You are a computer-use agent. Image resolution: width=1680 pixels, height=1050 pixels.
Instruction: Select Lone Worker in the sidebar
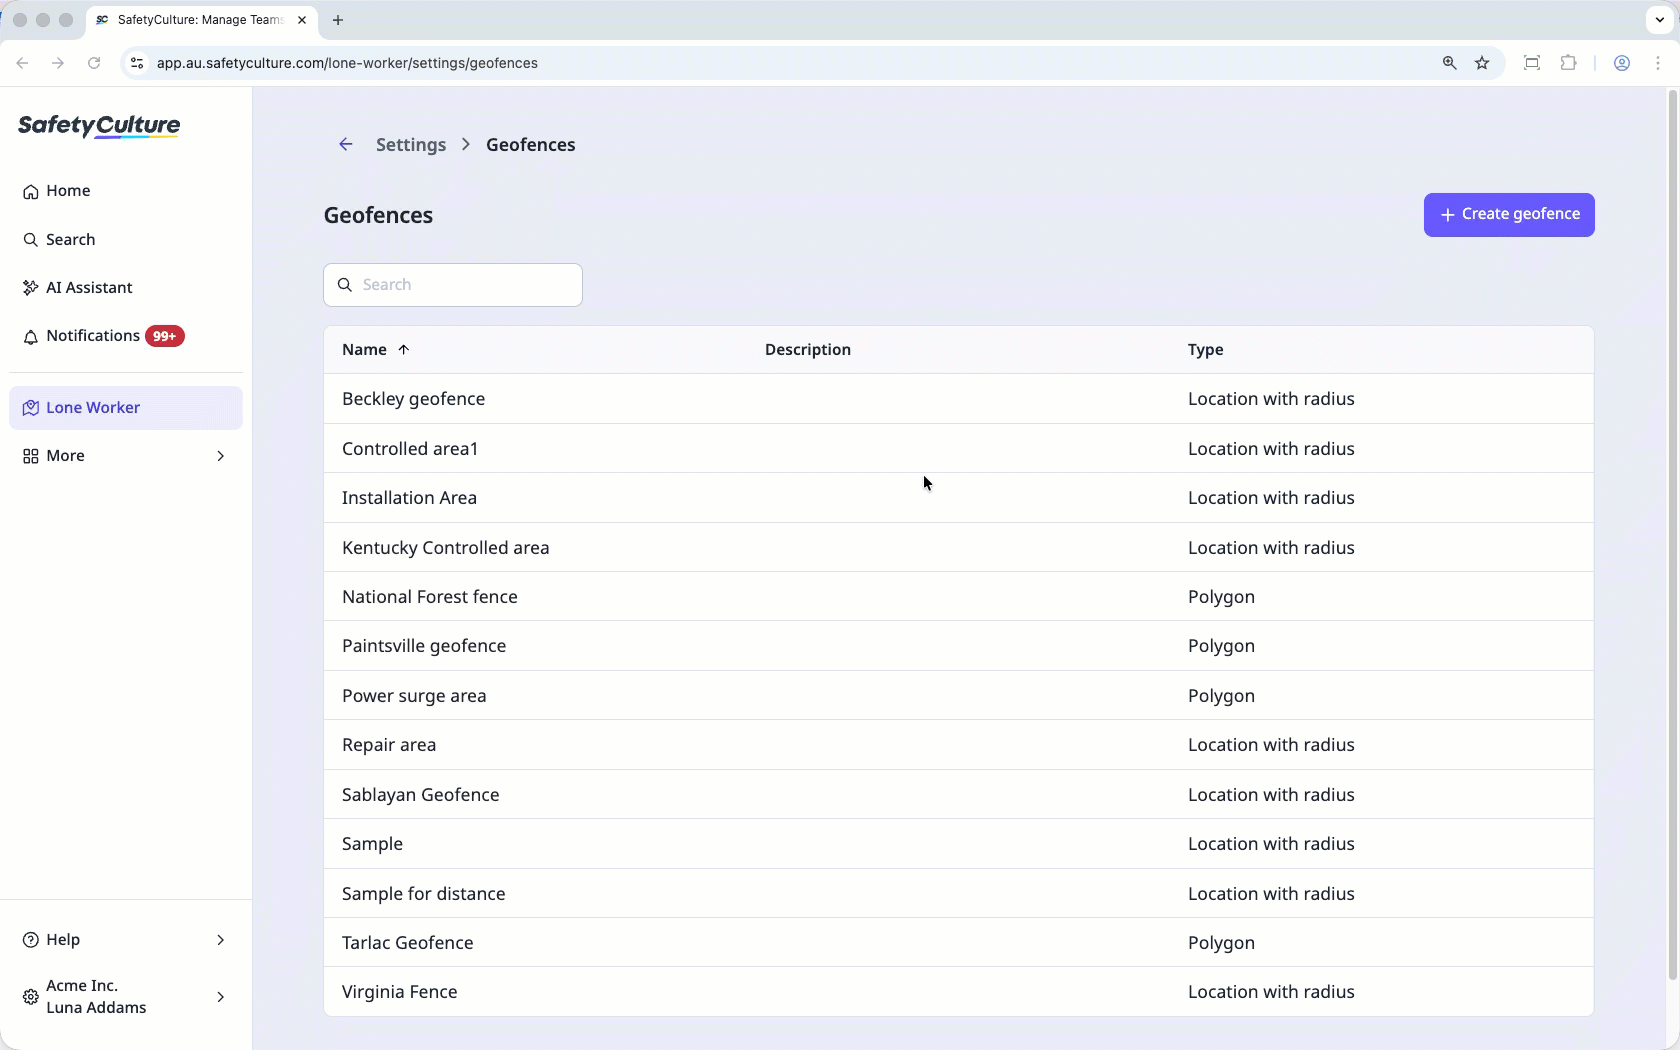click(x=126, y=408)
